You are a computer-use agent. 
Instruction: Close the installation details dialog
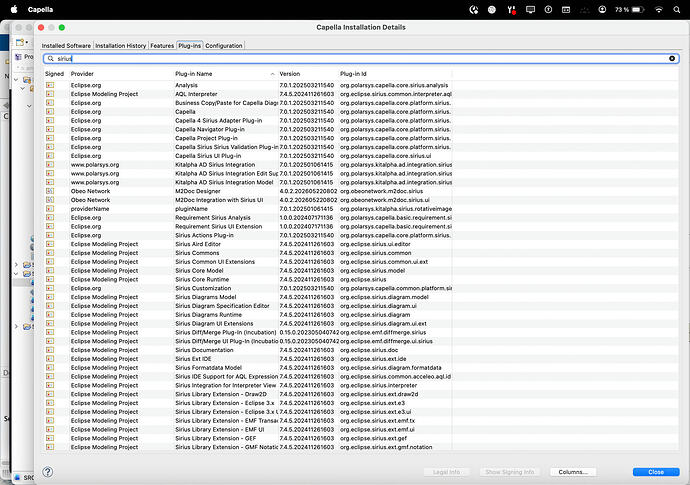656,472
